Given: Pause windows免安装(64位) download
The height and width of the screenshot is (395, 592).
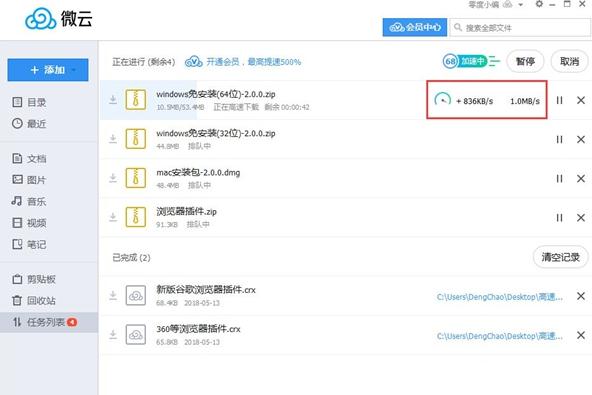Looking at the screenshot, I should coord(560,100).
